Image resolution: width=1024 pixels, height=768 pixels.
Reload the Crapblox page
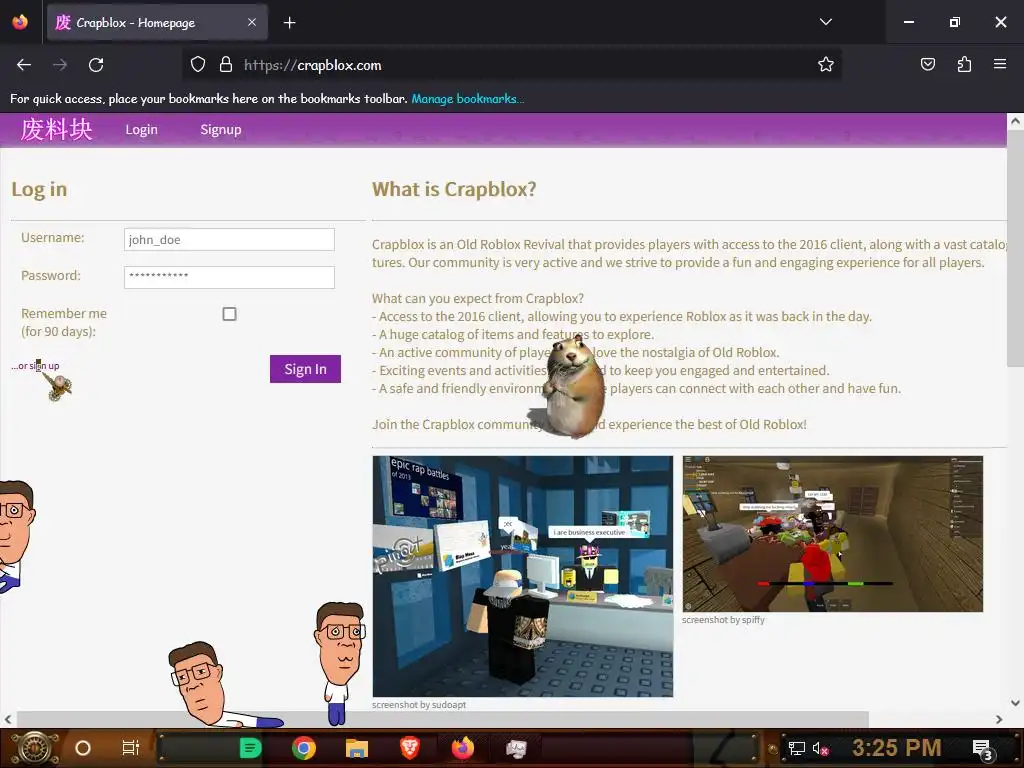click(x=96, y=65)
